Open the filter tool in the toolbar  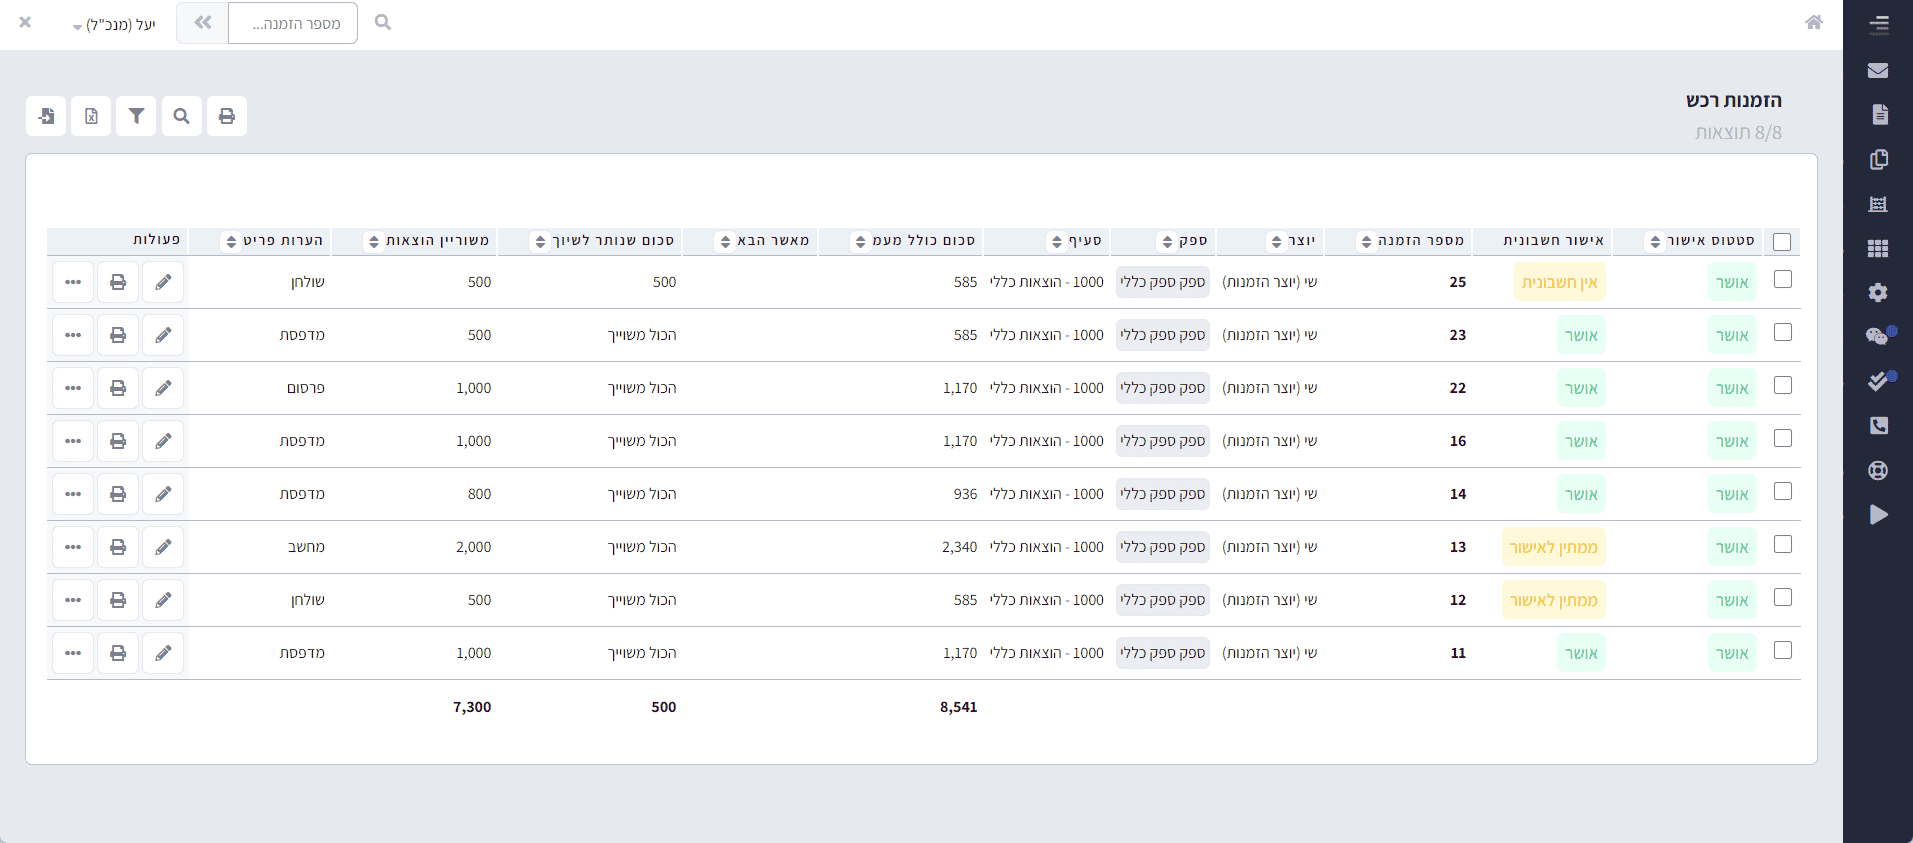tap(136, 116)
